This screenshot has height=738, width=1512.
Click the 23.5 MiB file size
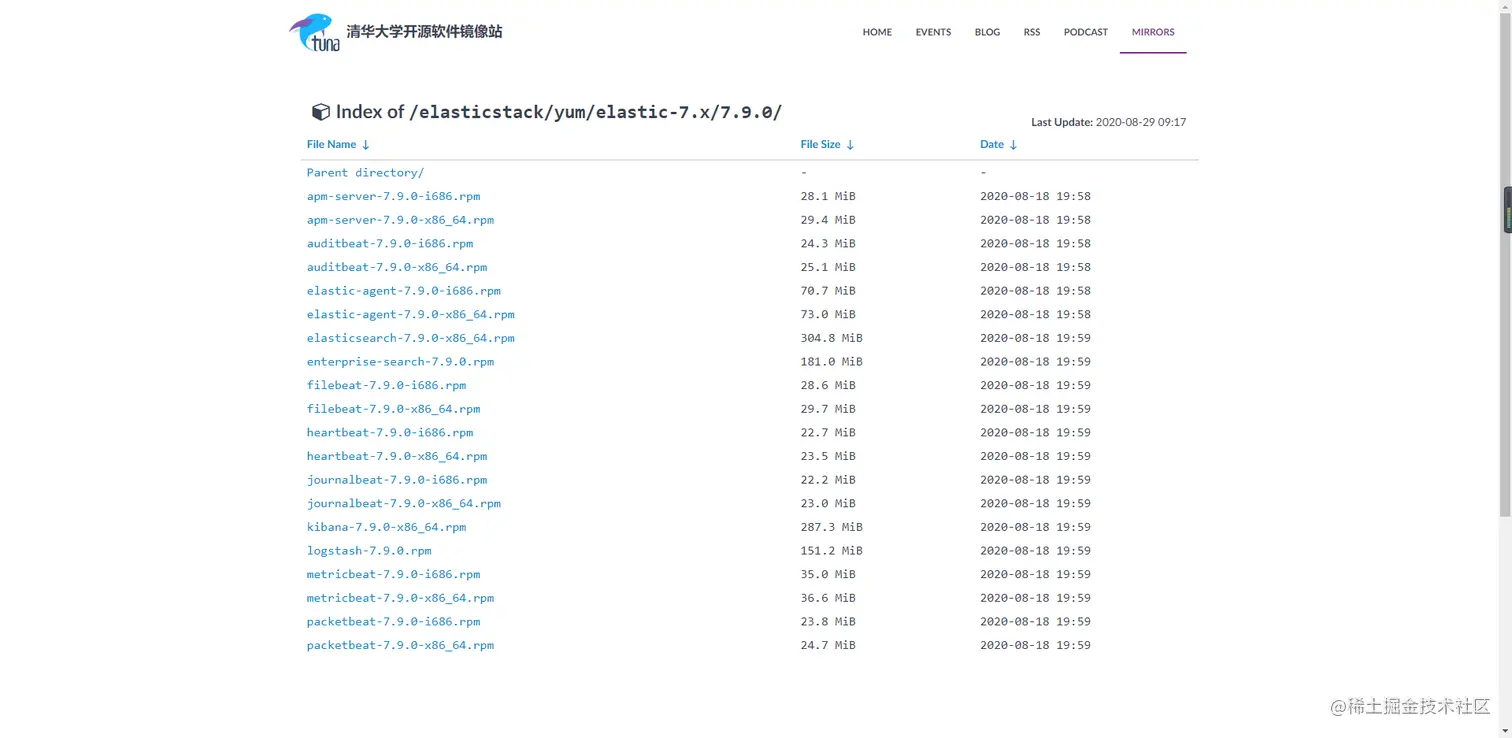coord(828,456)
